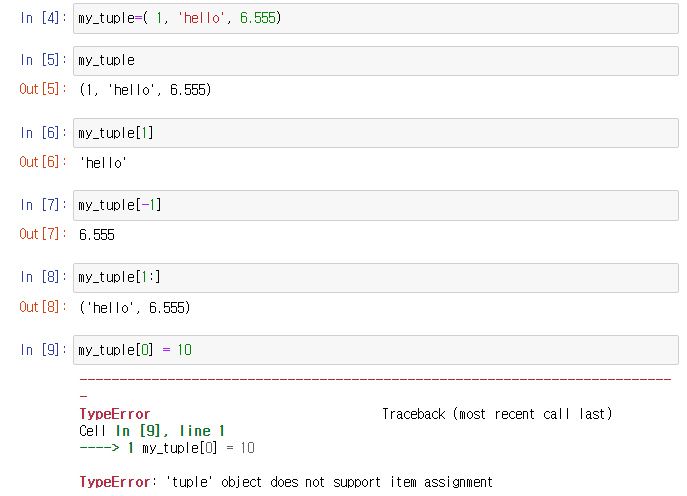The height and width of the screenshot is (496, 687).
Task: Click the In [7]: prompt label
Action: (43, 205)
